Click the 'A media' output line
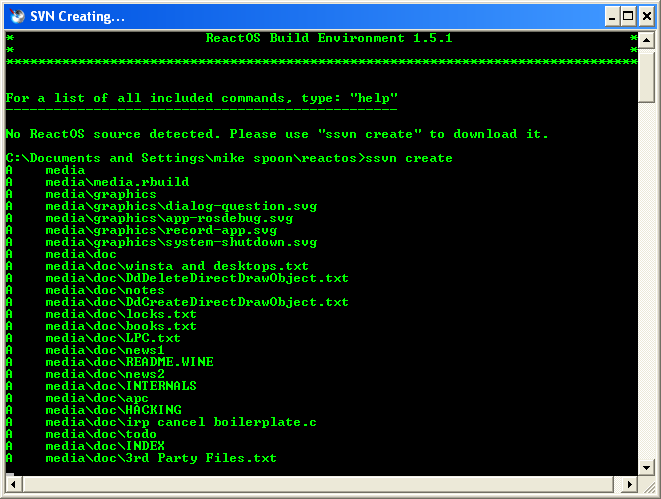 [46, 170]
